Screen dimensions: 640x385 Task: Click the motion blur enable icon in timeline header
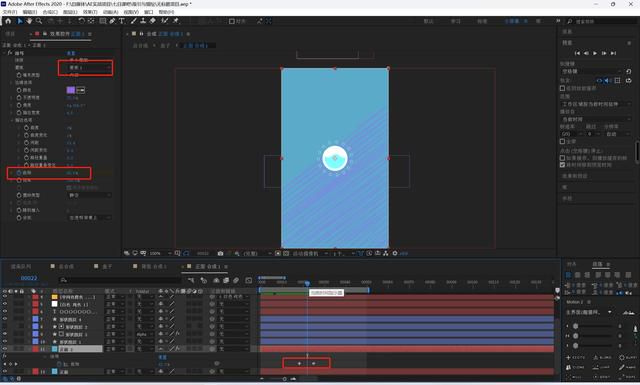[236, 280]
